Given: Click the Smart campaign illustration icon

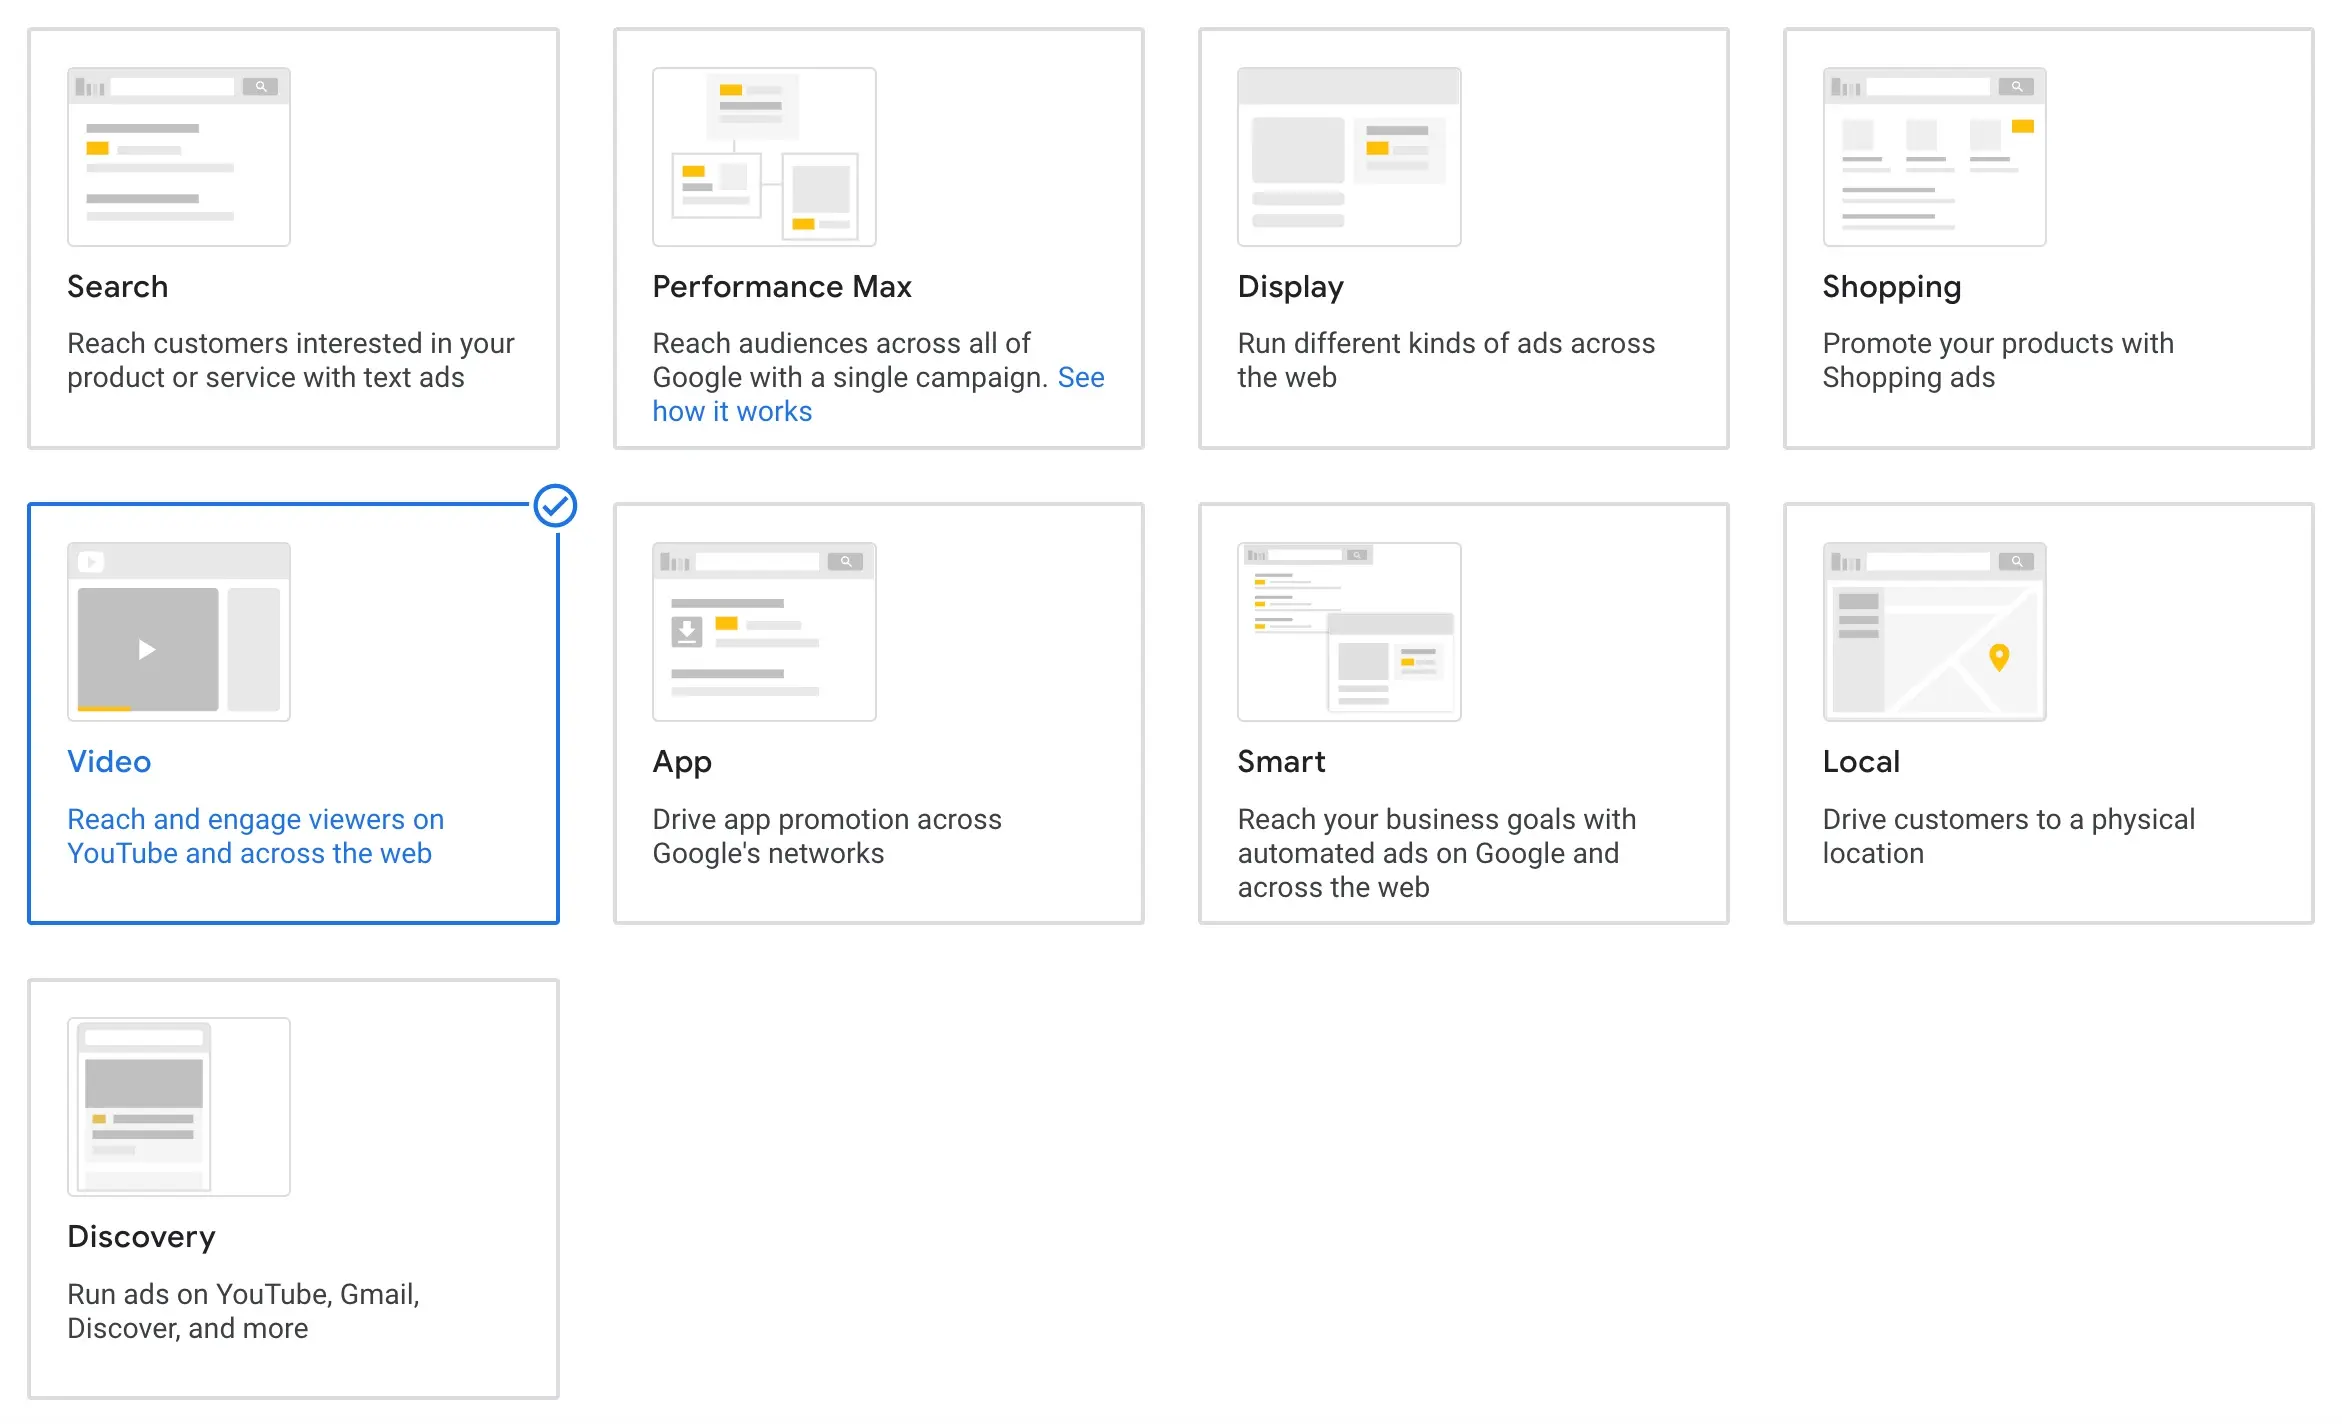Looking at the screenshot, I should (1349, 632).
